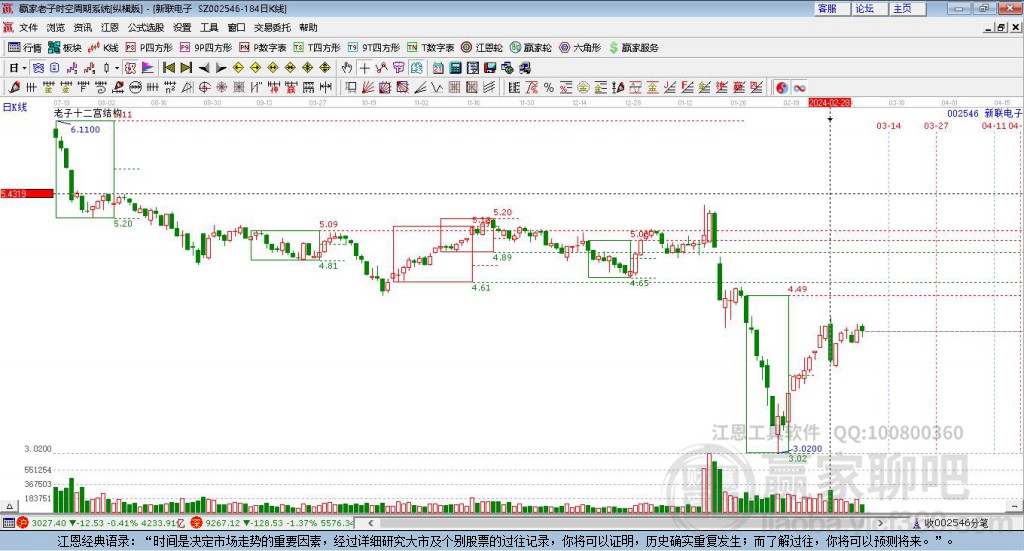
Task: Click the red 5.4319 price tag
Action: tap(27, 194)
